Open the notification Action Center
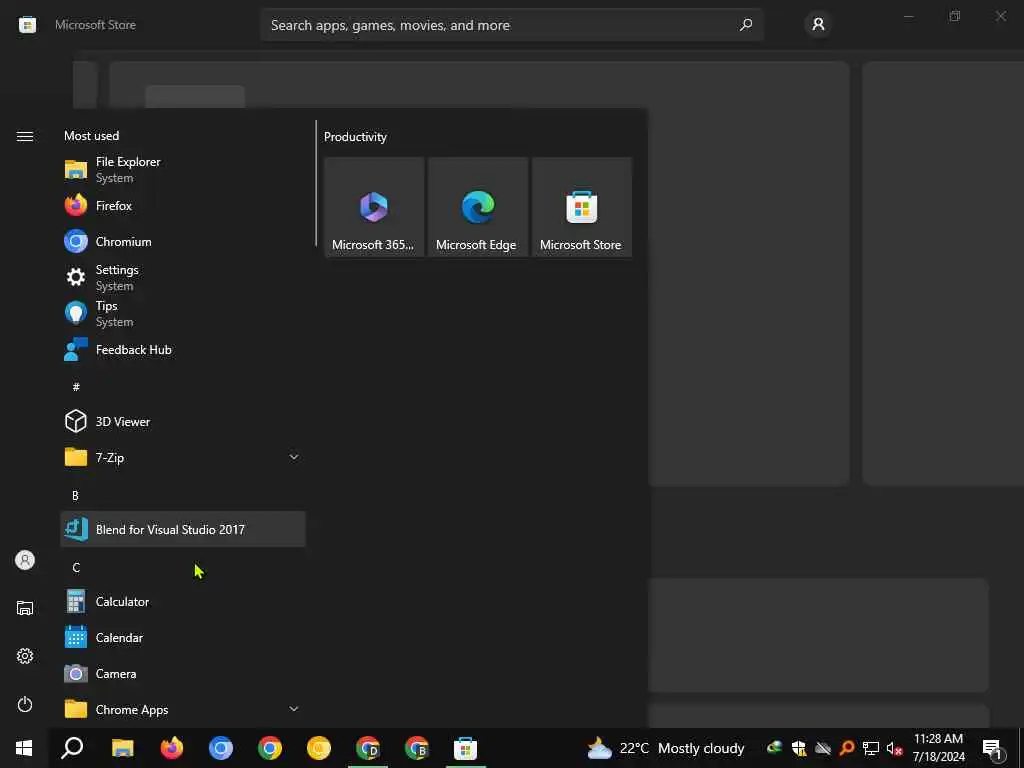Image resolution: width=1024 pixels, height=768 pixels. point(992,748)
